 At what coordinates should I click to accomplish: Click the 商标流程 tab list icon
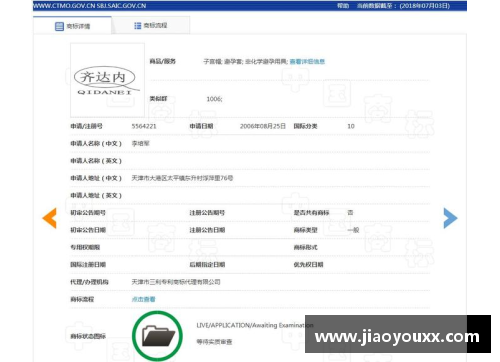point(137,26)
